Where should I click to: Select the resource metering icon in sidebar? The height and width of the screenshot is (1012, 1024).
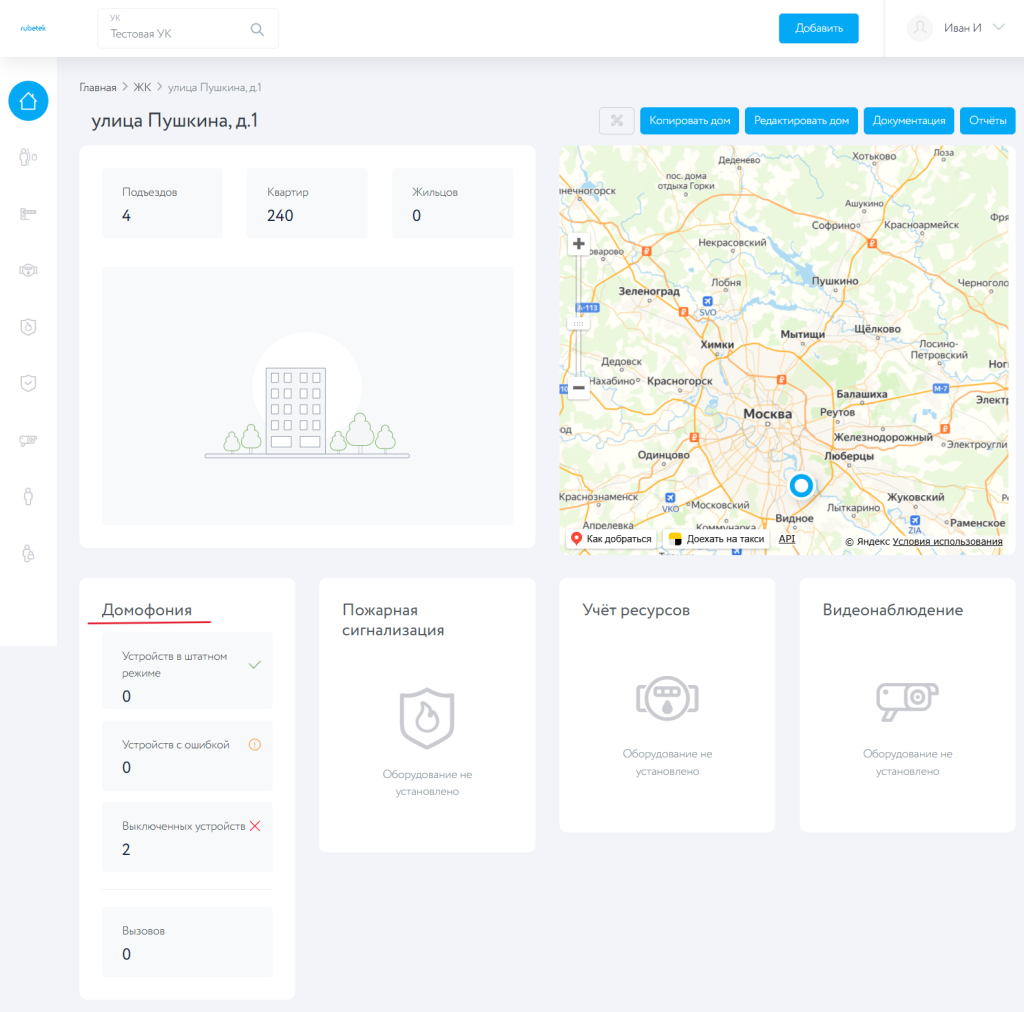(x=28, y=270)
